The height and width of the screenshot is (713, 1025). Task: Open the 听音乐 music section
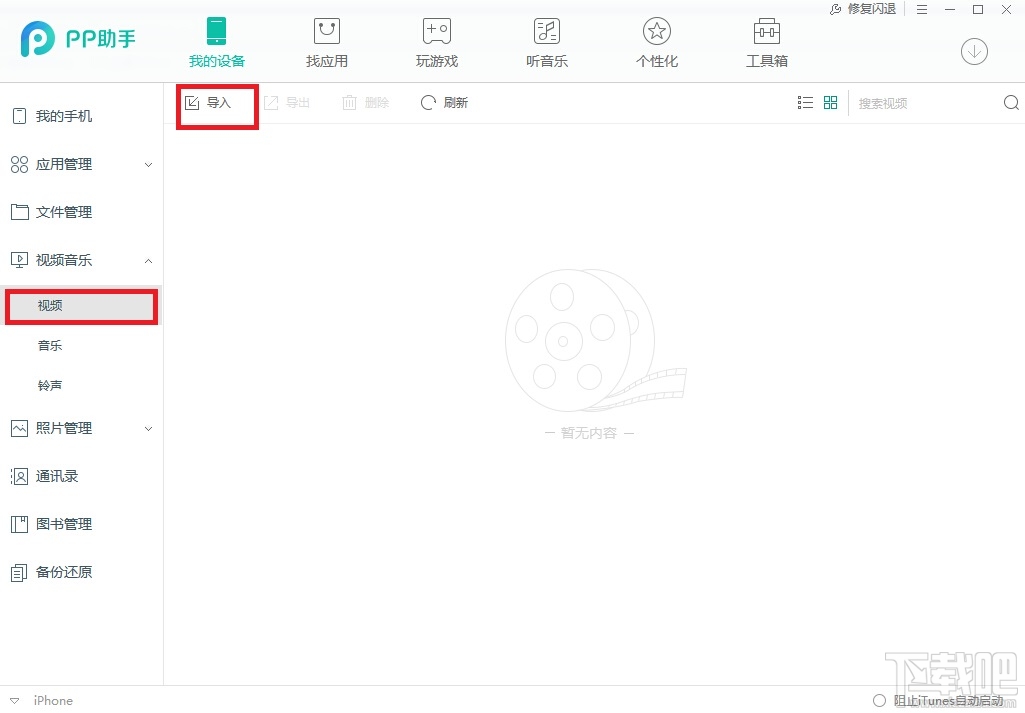point(546,40)
